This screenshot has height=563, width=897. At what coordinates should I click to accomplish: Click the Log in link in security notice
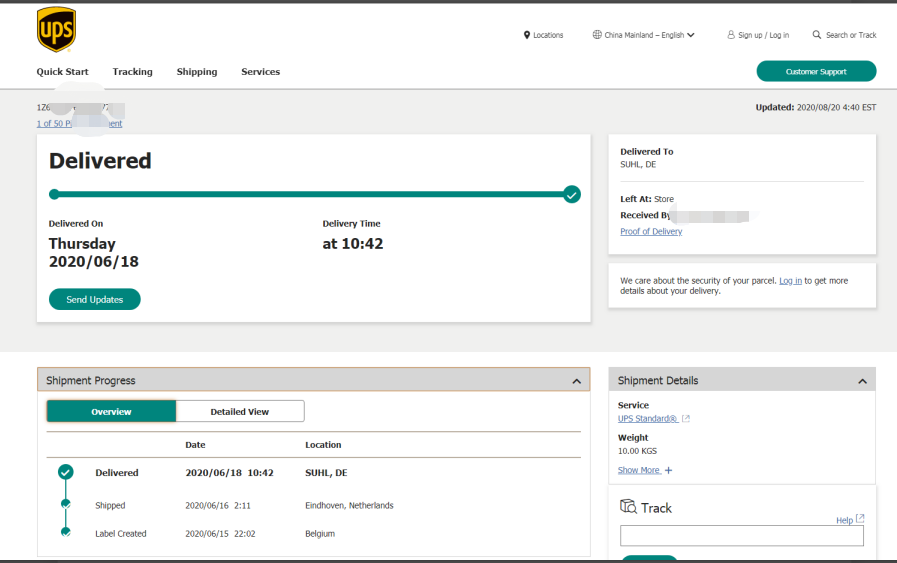tap(790, 280)
